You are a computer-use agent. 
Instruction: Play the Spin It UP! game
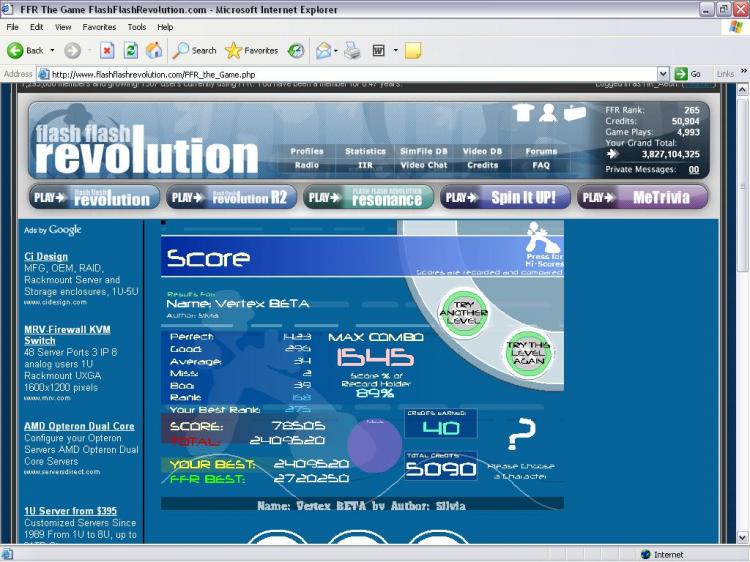click(x=505, y=197)
